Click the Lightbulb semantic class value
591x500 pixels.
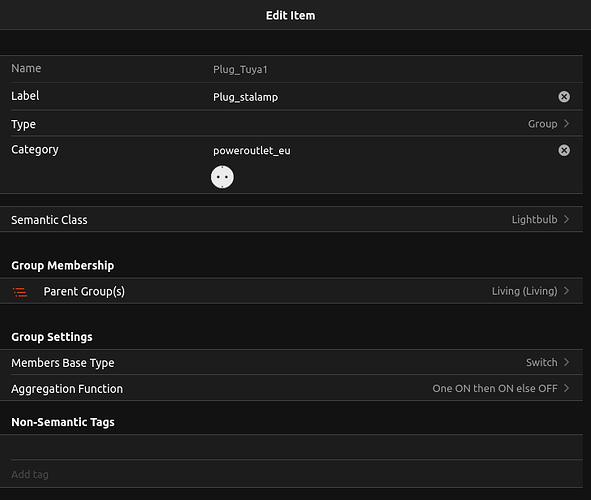534,219
